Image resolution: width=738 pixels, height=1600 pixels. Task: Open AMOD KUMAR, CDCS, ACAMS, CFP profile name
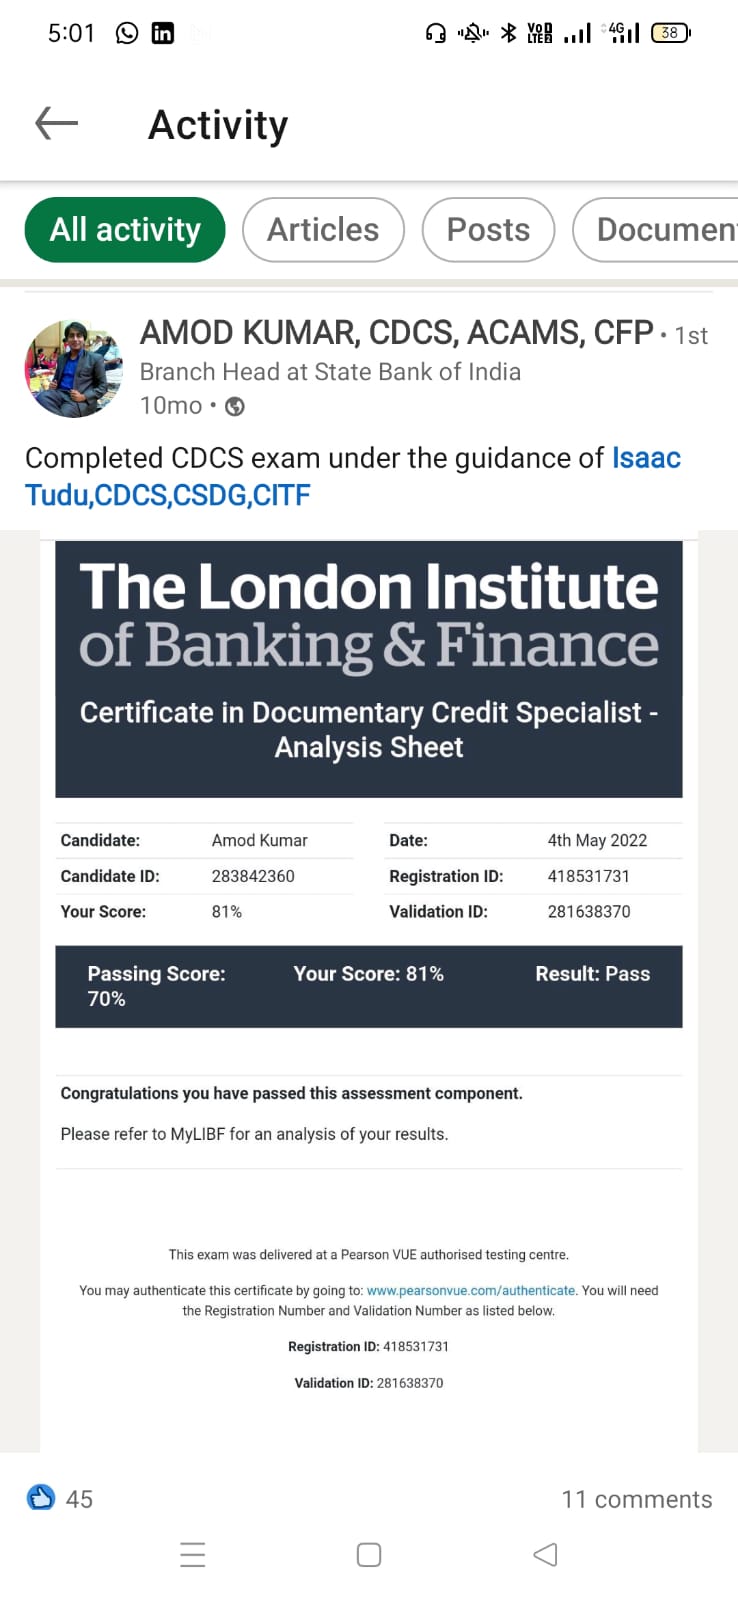[x=396, y=332]
